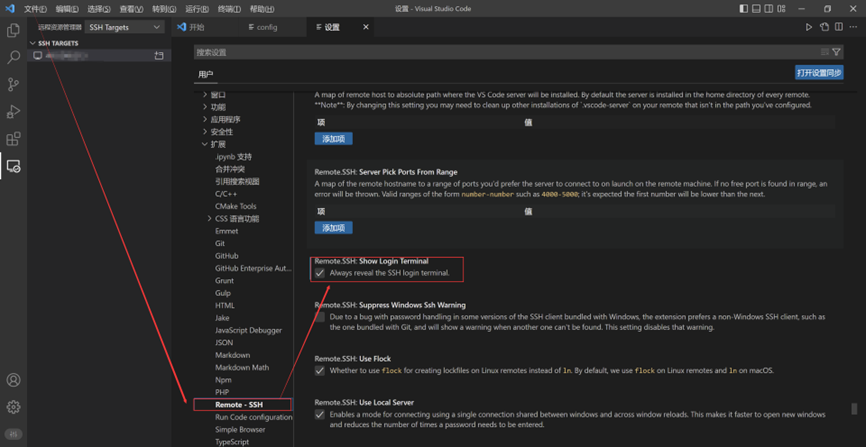The width and height of the screenshot is (866, 447).
Task: Click the 打开设置同步 button
Action: (x=819, y=72)
